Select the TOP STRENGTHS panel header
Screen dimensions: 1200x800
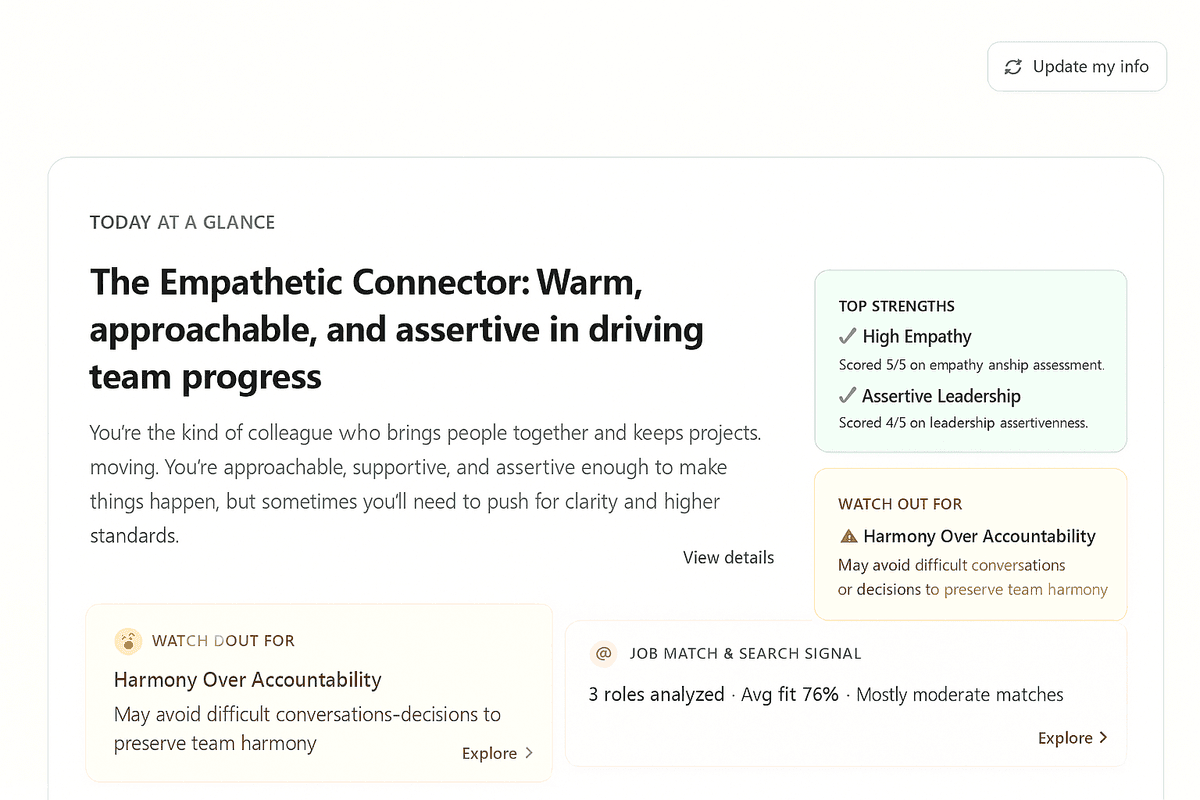896,306
